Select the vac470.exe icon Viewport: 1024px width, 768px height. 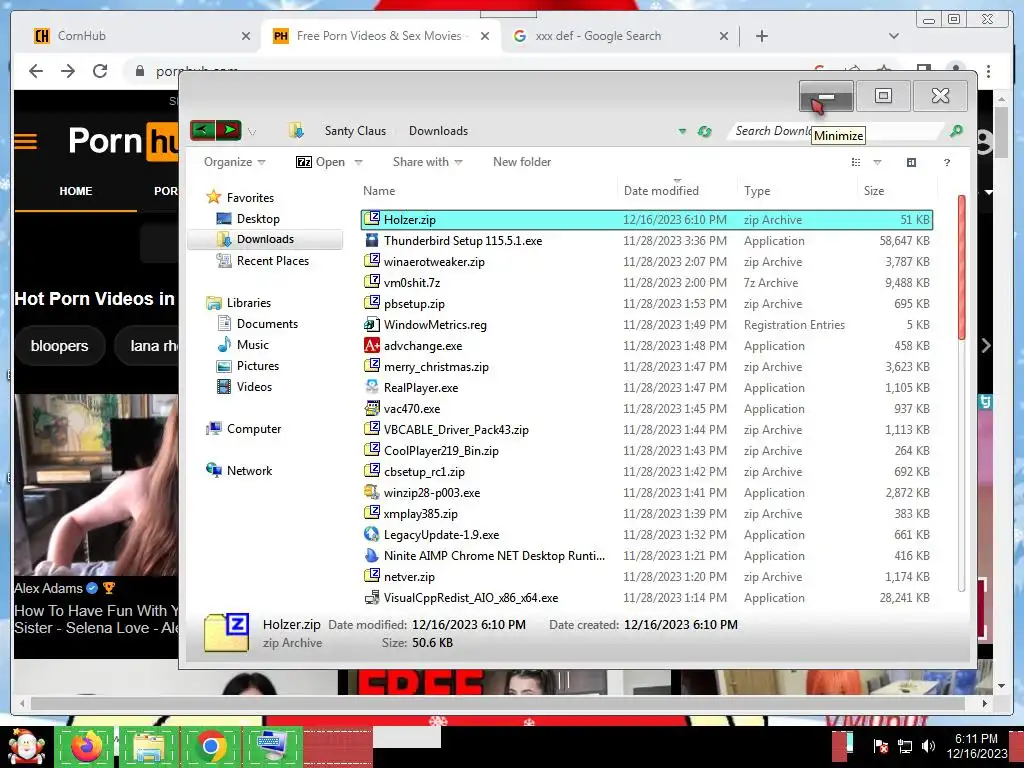click(x=372, y=409)
